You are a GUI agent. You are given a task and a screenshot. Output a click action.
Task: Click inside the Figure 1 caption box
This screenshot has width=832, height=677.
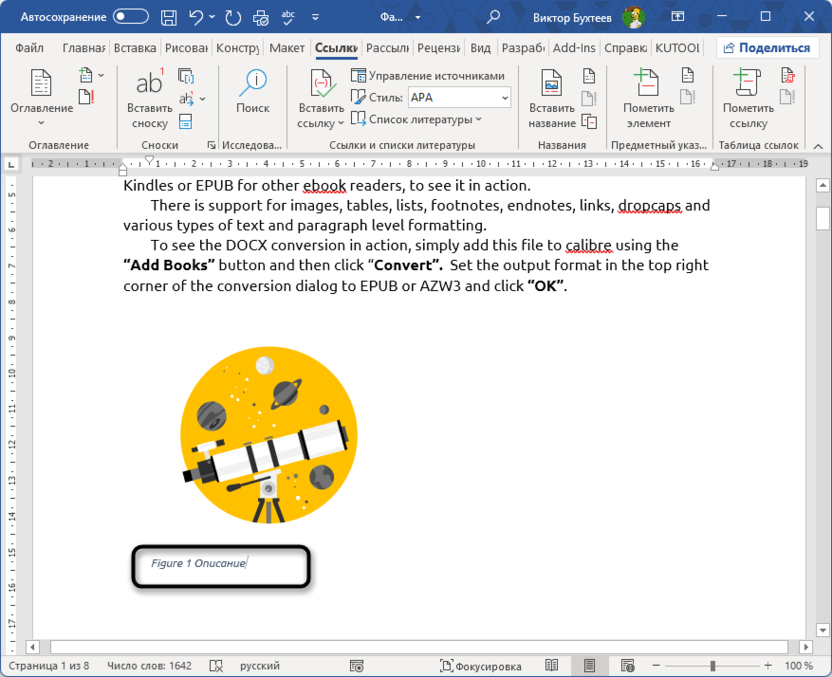219,566
